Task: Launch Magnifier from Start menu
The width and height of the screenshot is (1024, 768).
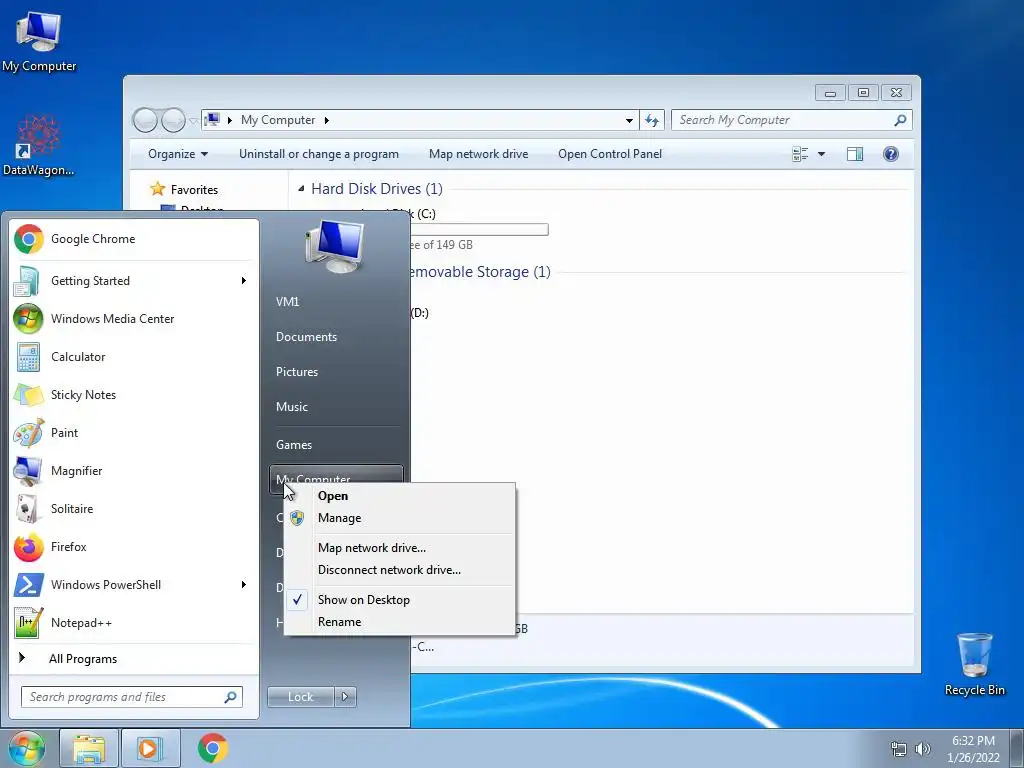Action: (134, 471)
